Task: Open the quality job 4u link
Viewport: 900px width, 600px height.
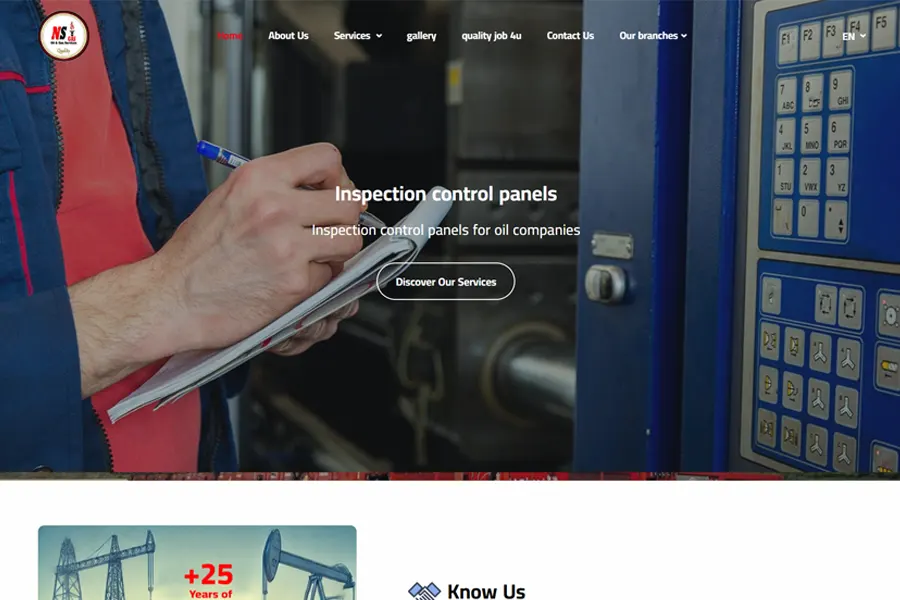Action: point(491,36)
